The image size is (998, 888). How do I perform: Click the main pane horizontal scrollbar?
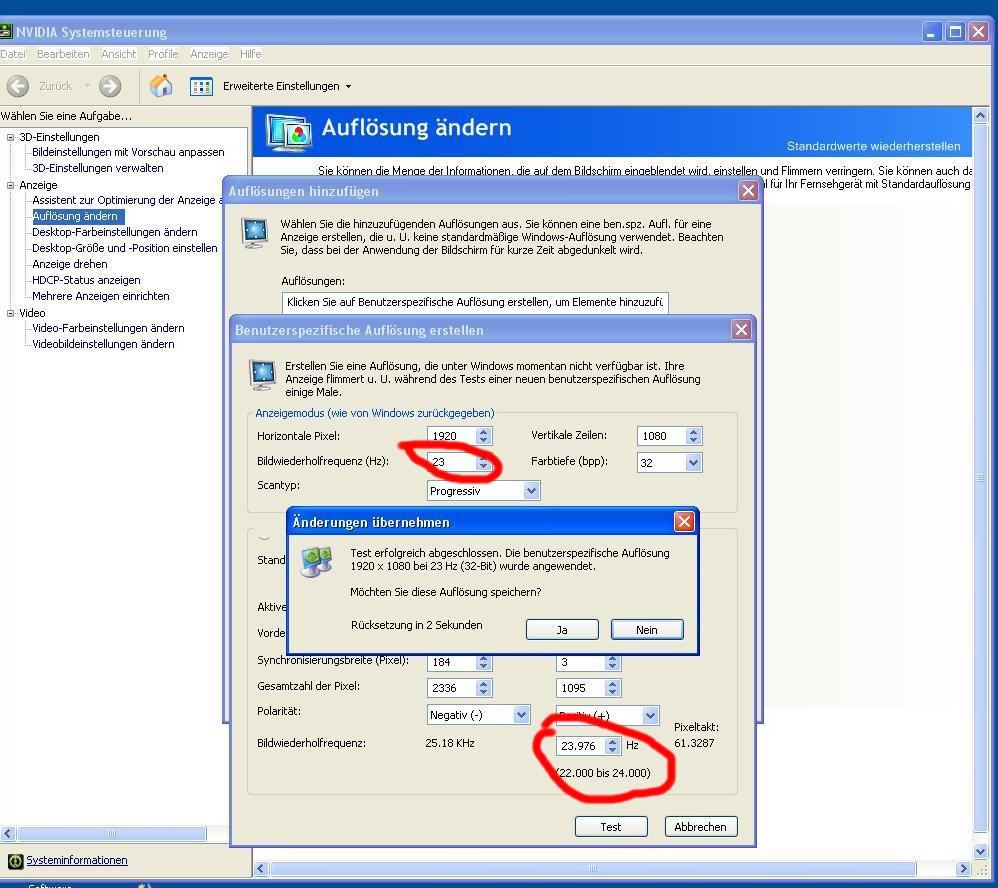pyautogui.click(x=593, y=868)
